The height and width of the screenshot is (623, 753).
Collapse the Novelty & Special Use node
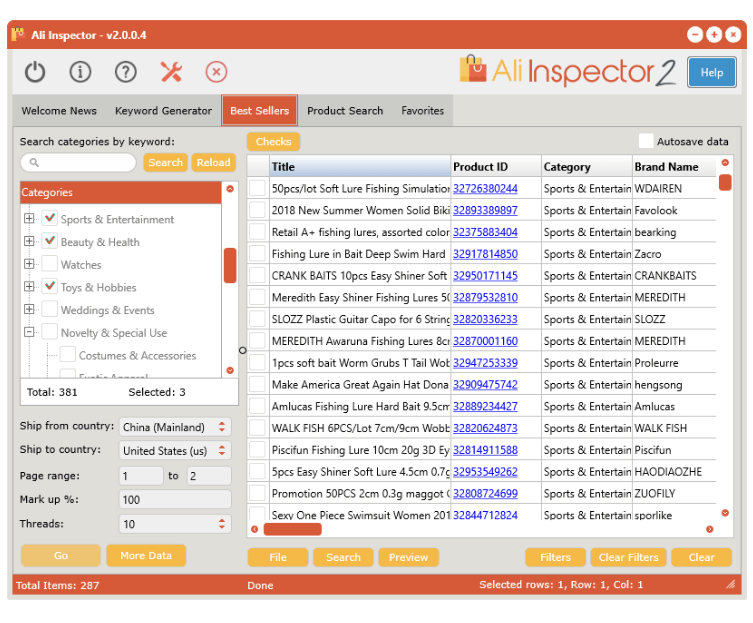point(29,332)
